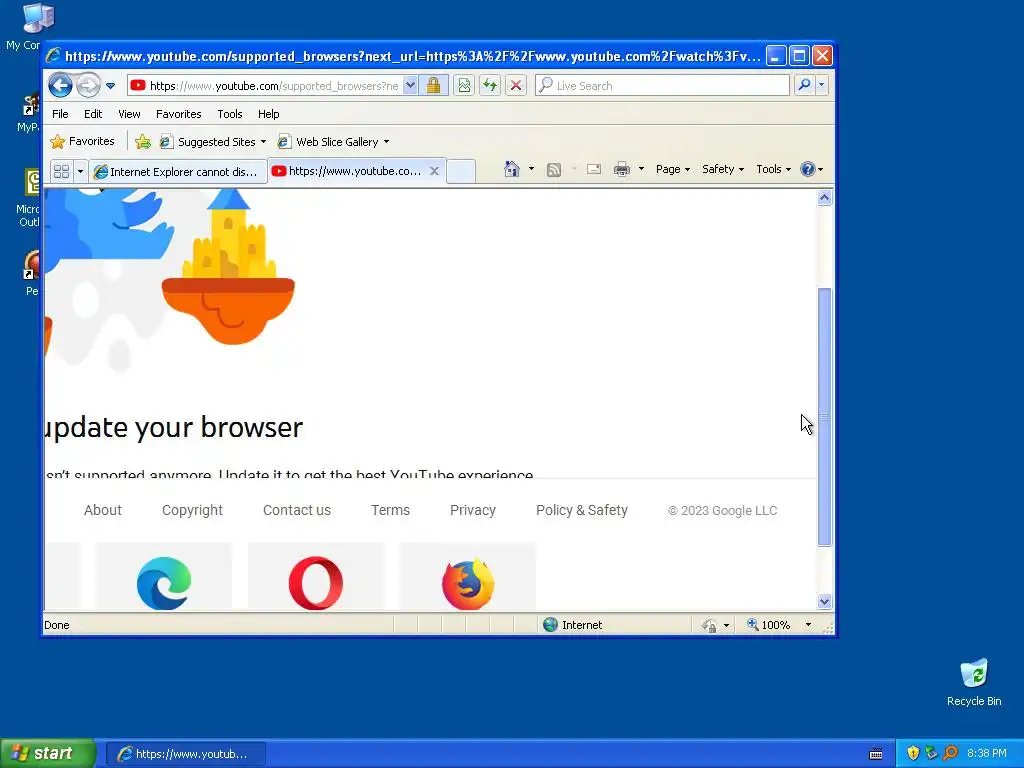Click the Contact us footer link
The height and width of the screenshot is (768, 1024).
click(296, 510)
